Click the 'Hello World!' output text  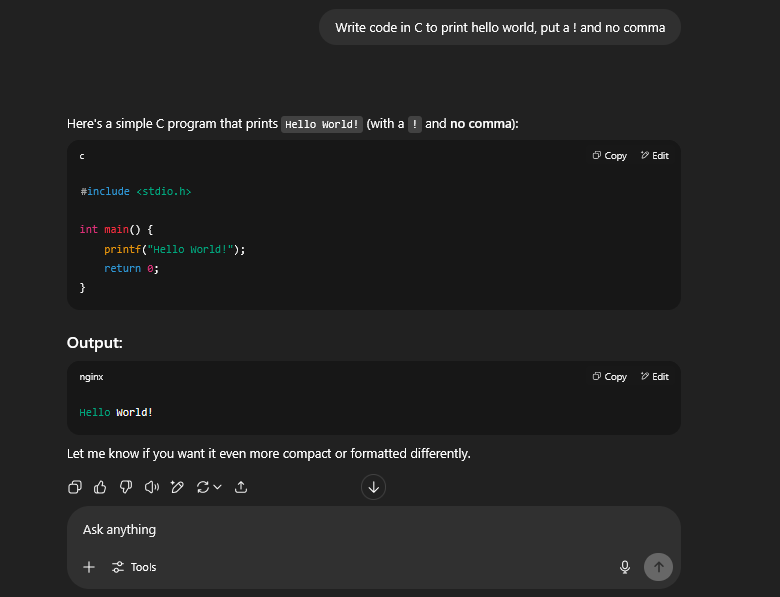point(116,412)
